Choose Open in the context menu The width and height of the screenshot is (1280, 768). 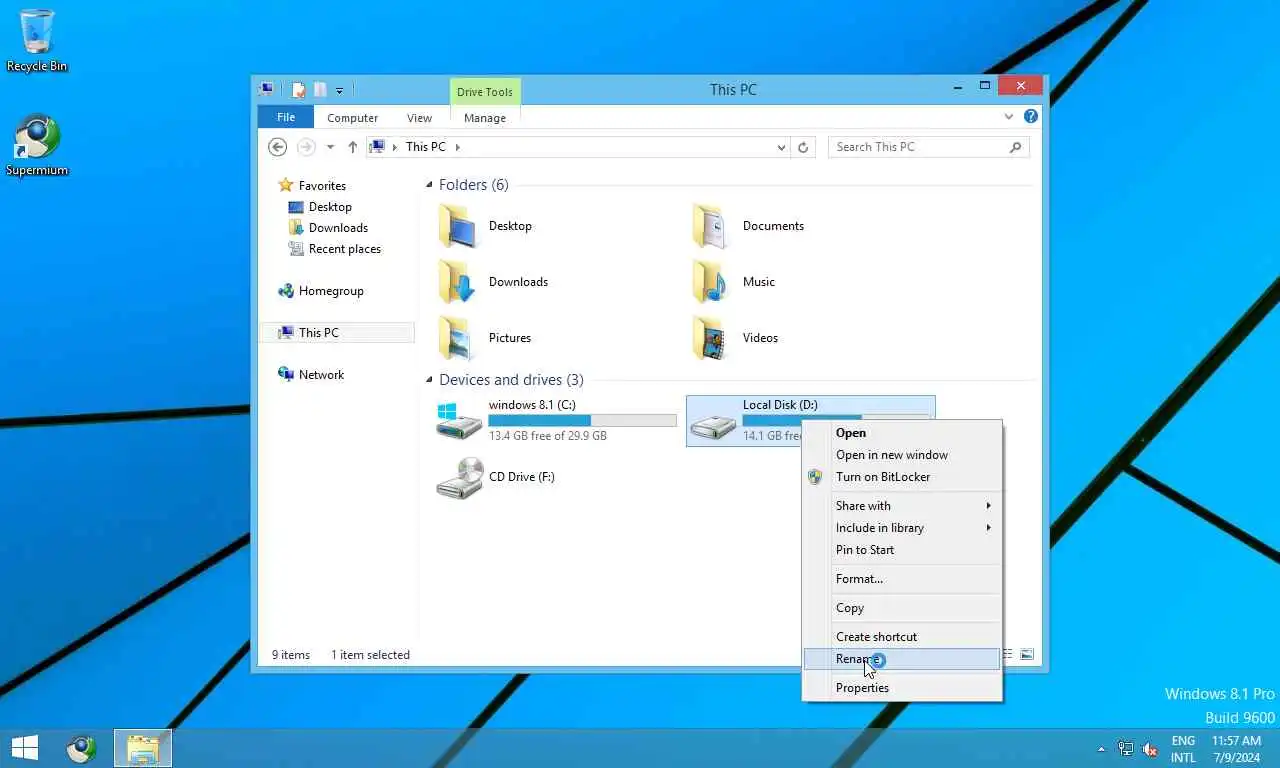901,433
